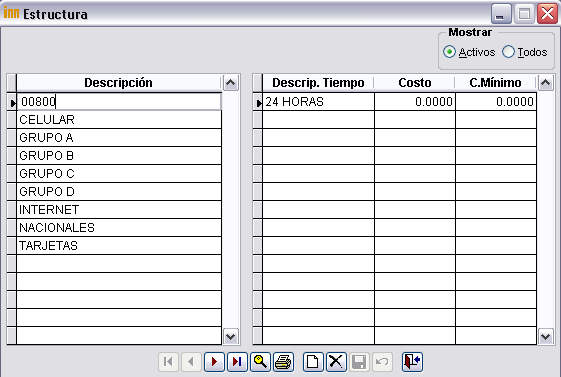Screen dimensions: 561x377
Task: Delete record with the X icon
Action: tap(336, 362)
